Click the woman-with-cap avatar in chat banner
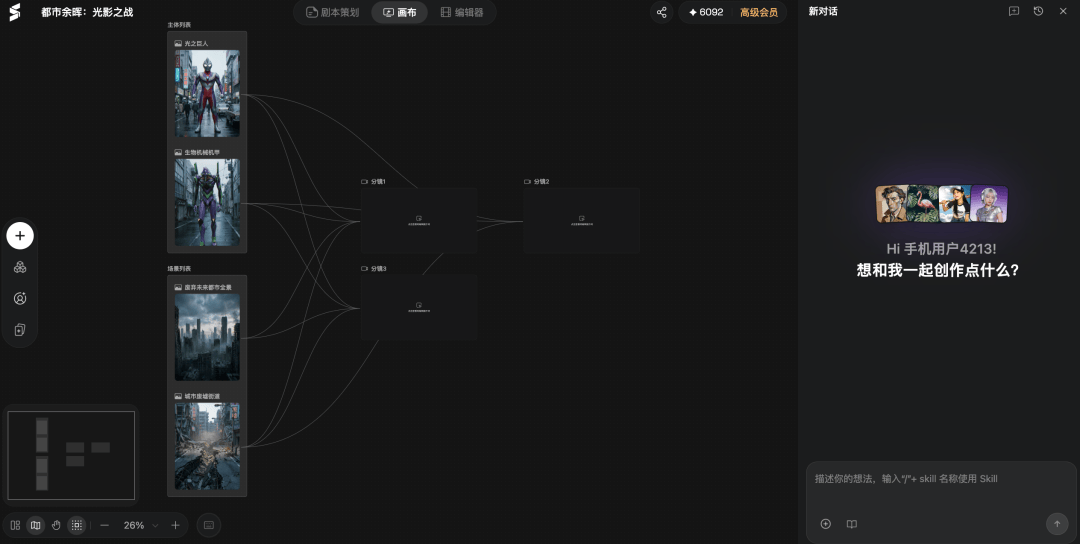The image size is (1080, 544). [955, 204]
